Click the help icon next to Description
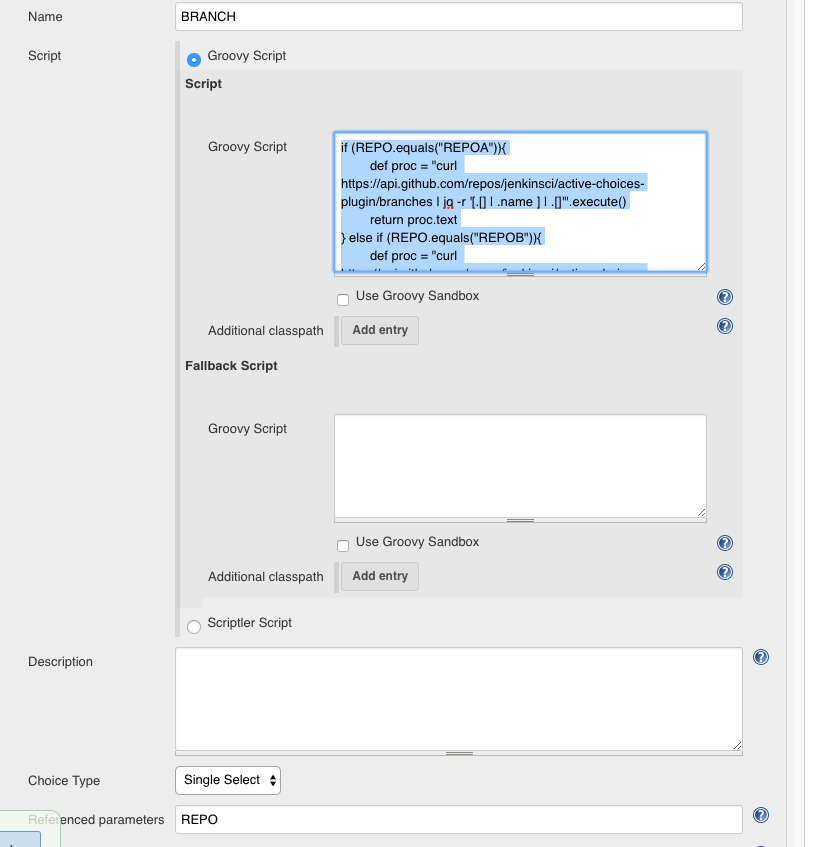 [x=760, y=657]
